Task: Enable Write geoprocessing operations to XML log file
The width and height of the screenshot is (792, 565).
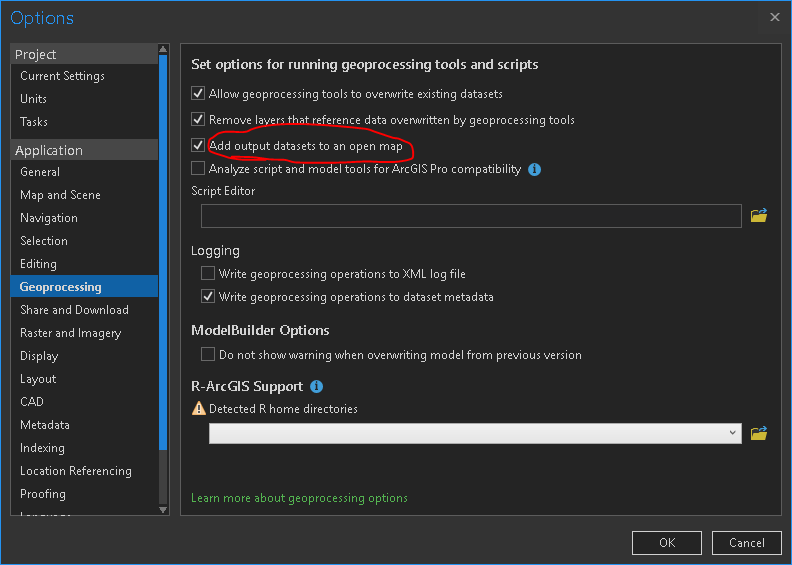Action: [208, 273]
